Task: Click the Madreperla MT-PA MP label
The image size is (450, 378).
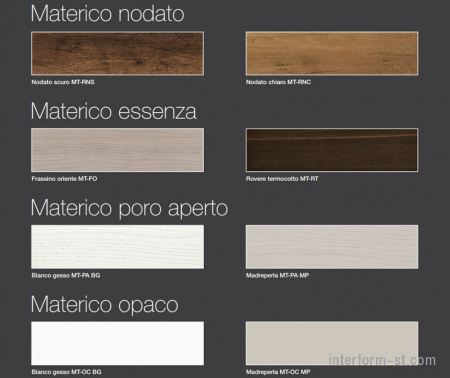Action: pos(277,276)
